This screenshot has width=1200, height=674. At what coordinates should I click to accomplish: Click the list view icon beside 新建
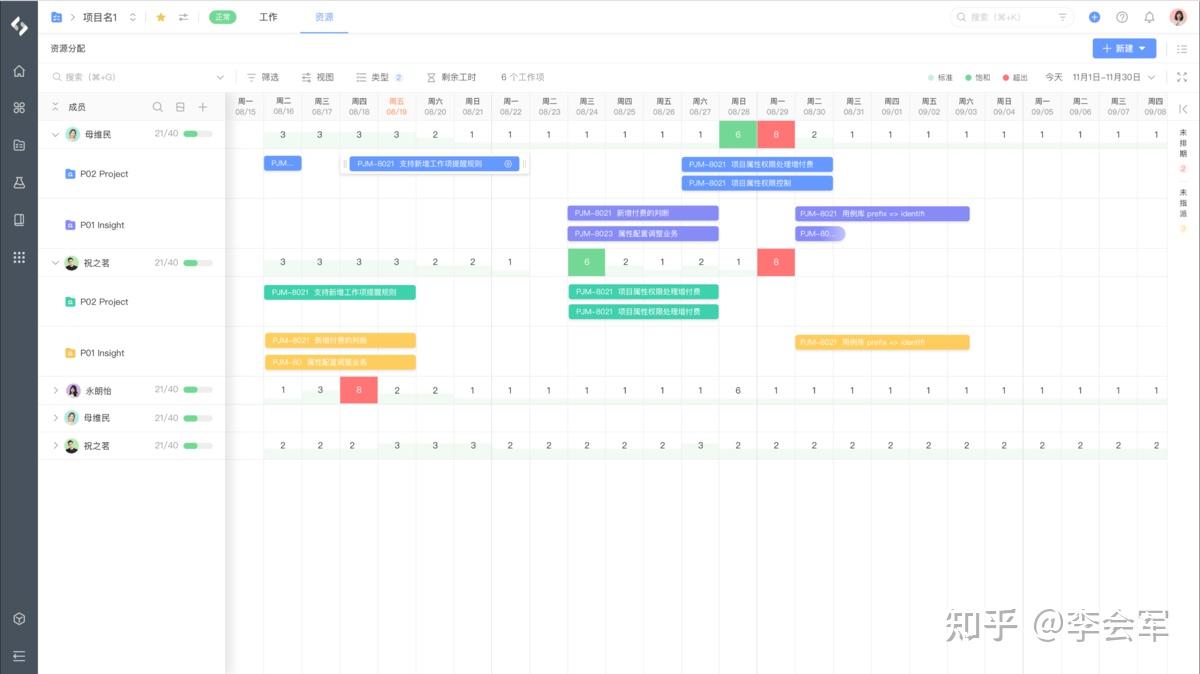tap(1182, 48)
